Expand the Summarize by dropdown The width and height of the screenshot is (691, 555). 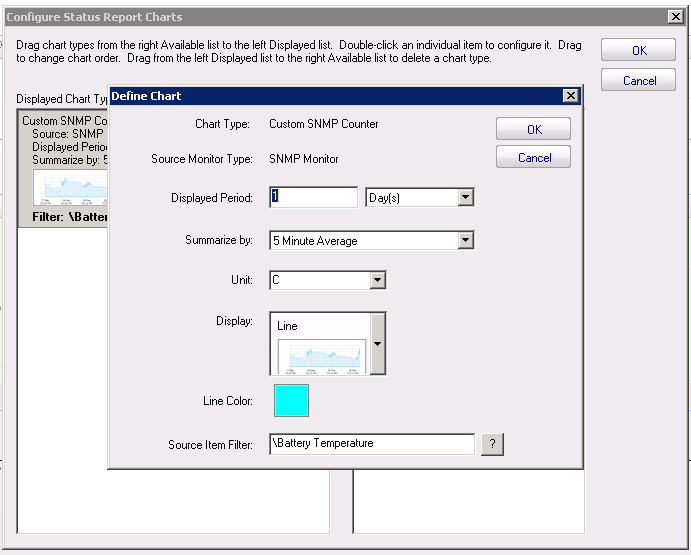465,240
